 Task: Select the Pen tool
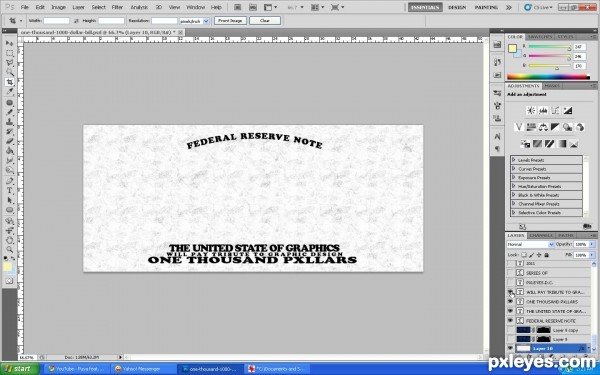tap(10, 181)
